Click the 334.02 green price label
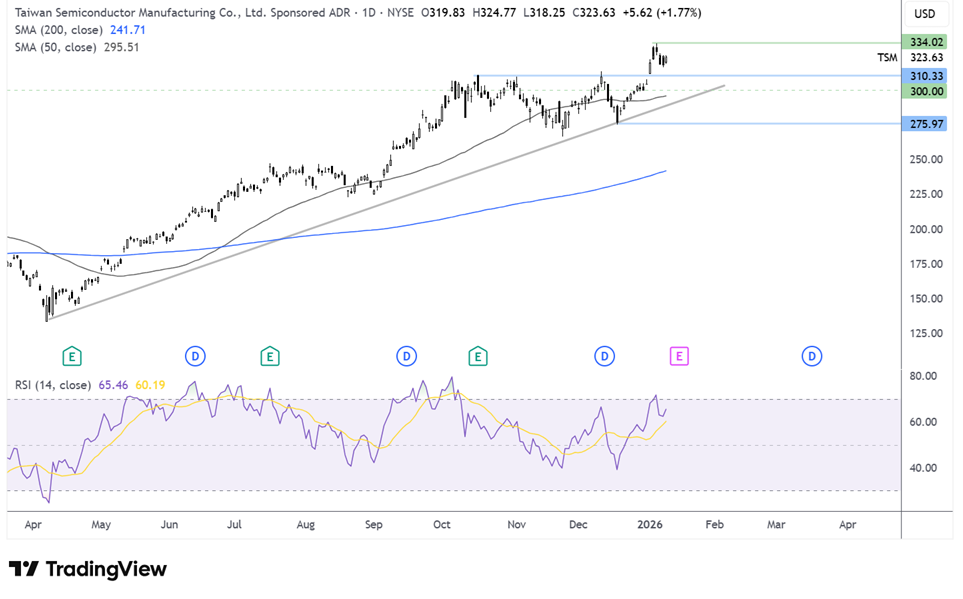Viewport: 963px width, 599px height. pyautogui.click(x=926, y=42)
